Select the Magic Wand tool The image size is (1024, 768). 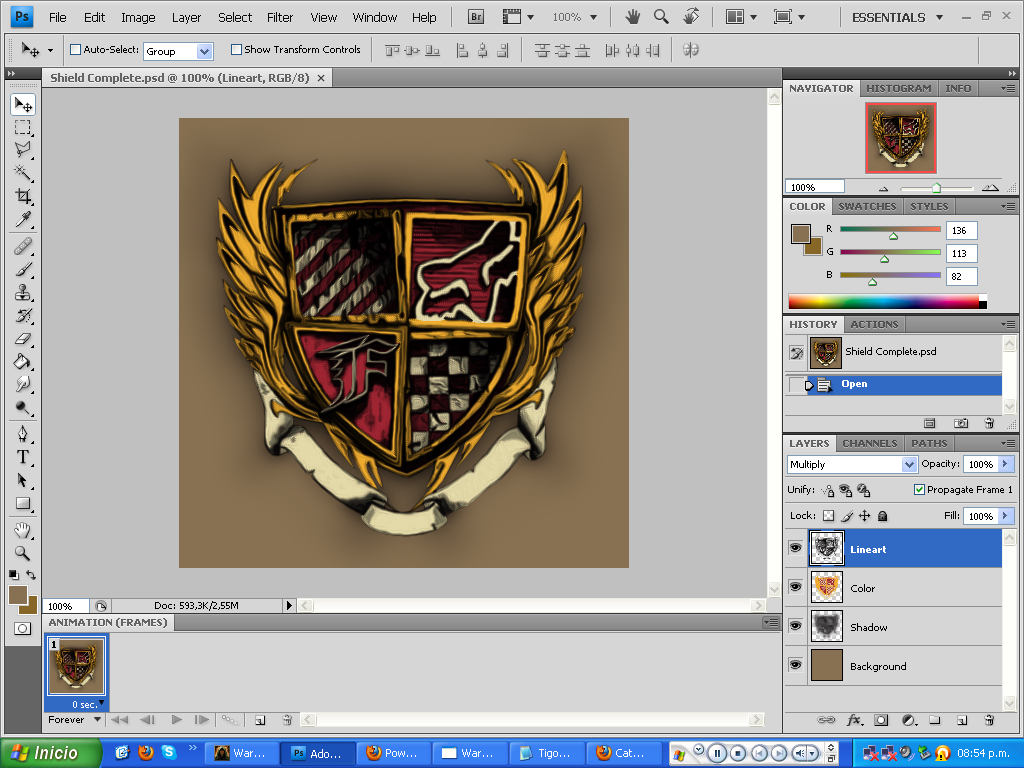(23, 173)
